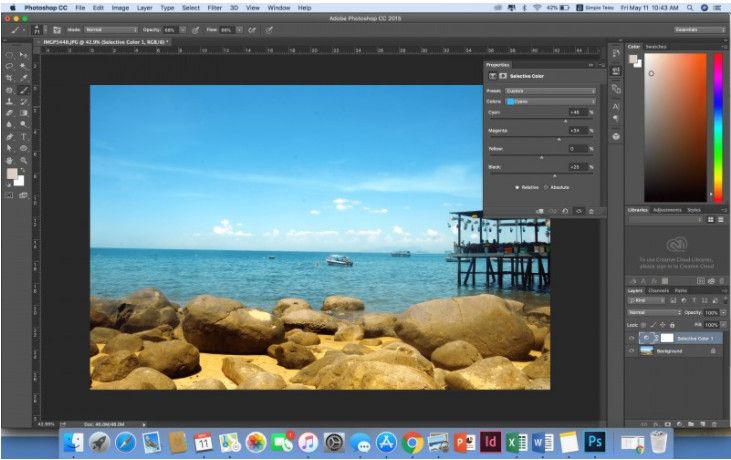The width and height of the screenshot is (731, 460).
Task: Open Google Chrome from the Dock
Action: pos(412,442)
